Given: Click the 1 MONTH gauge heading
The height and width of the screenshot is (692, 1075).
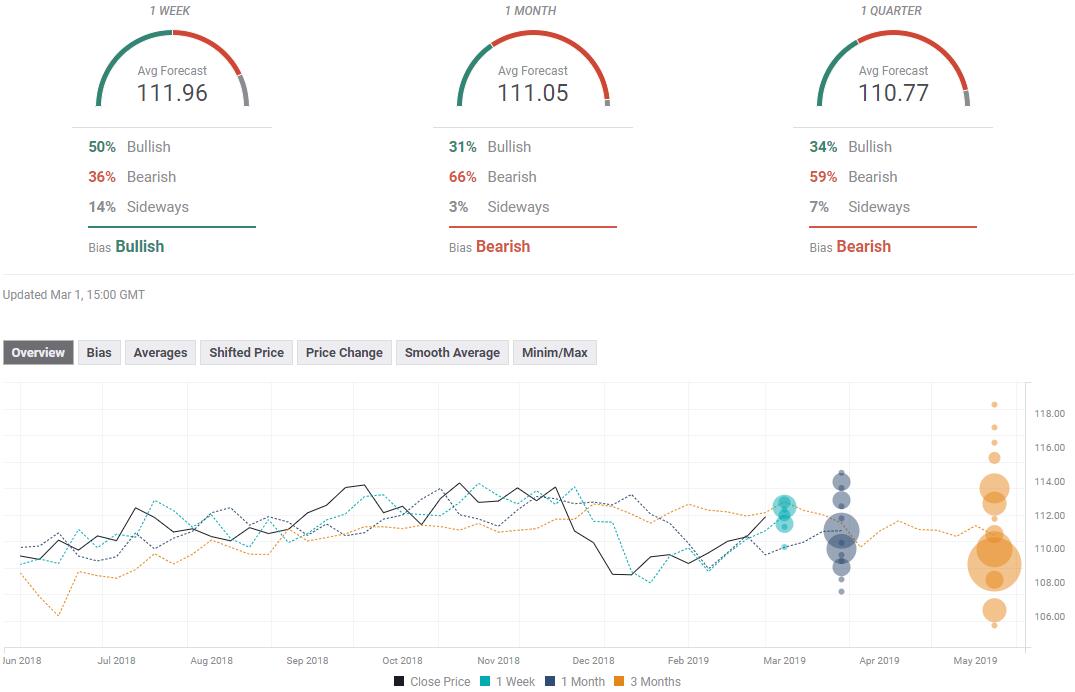Looking at the screenshot, I should 531,11.
